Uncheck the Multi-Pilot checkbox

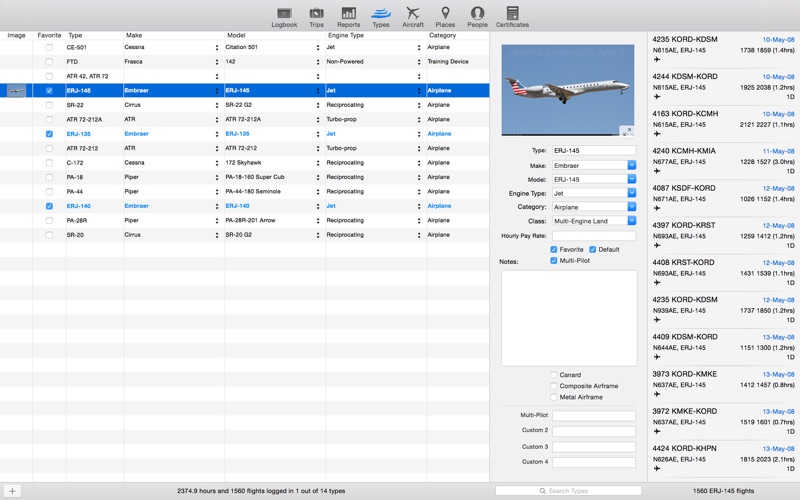[x=554, y=261]
